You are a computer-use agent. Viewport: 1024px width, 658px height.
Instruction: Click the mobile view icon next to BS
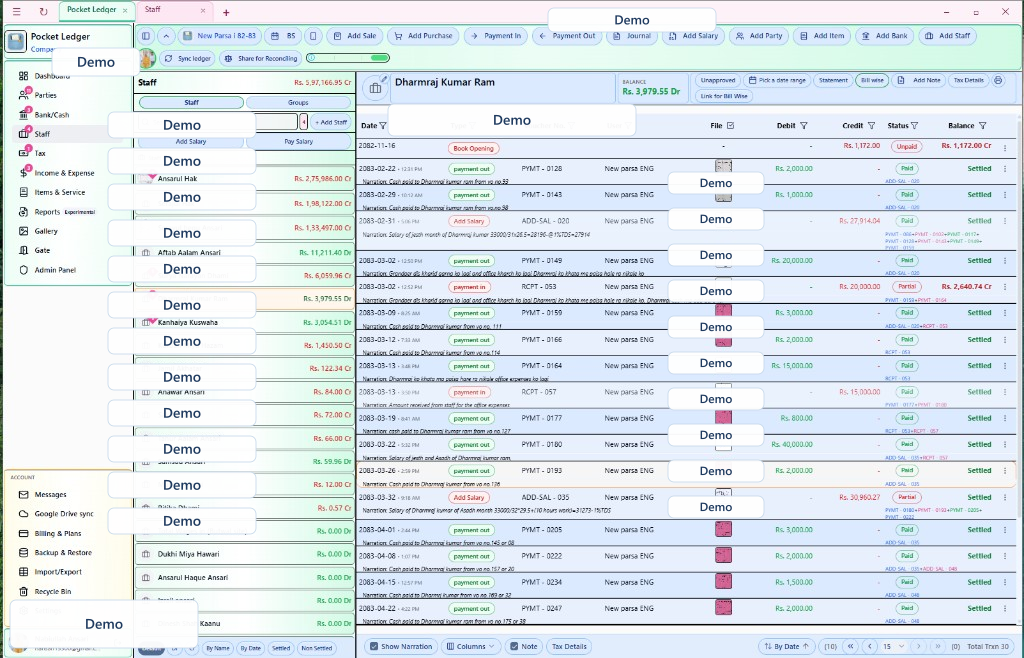pos(313,36)
